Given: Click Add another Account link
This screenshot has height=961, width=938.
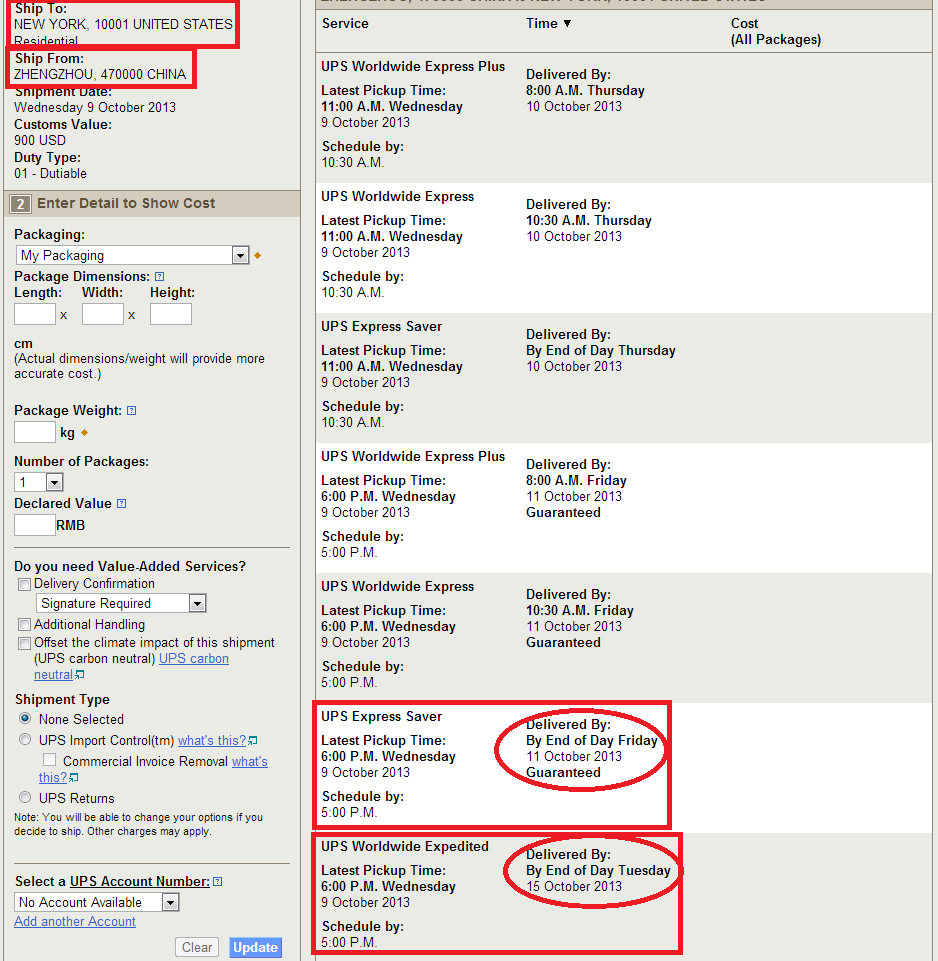Looking at the screenshot, I should 75,921.
